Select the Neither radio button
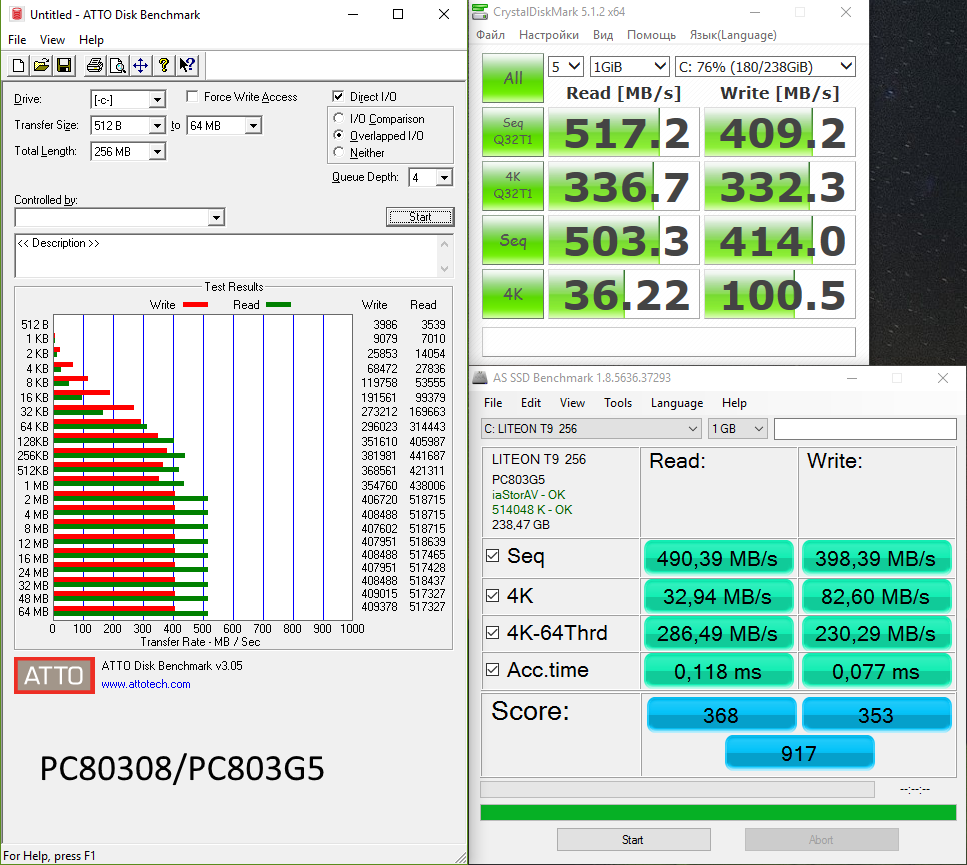 (x=339, y=152)
